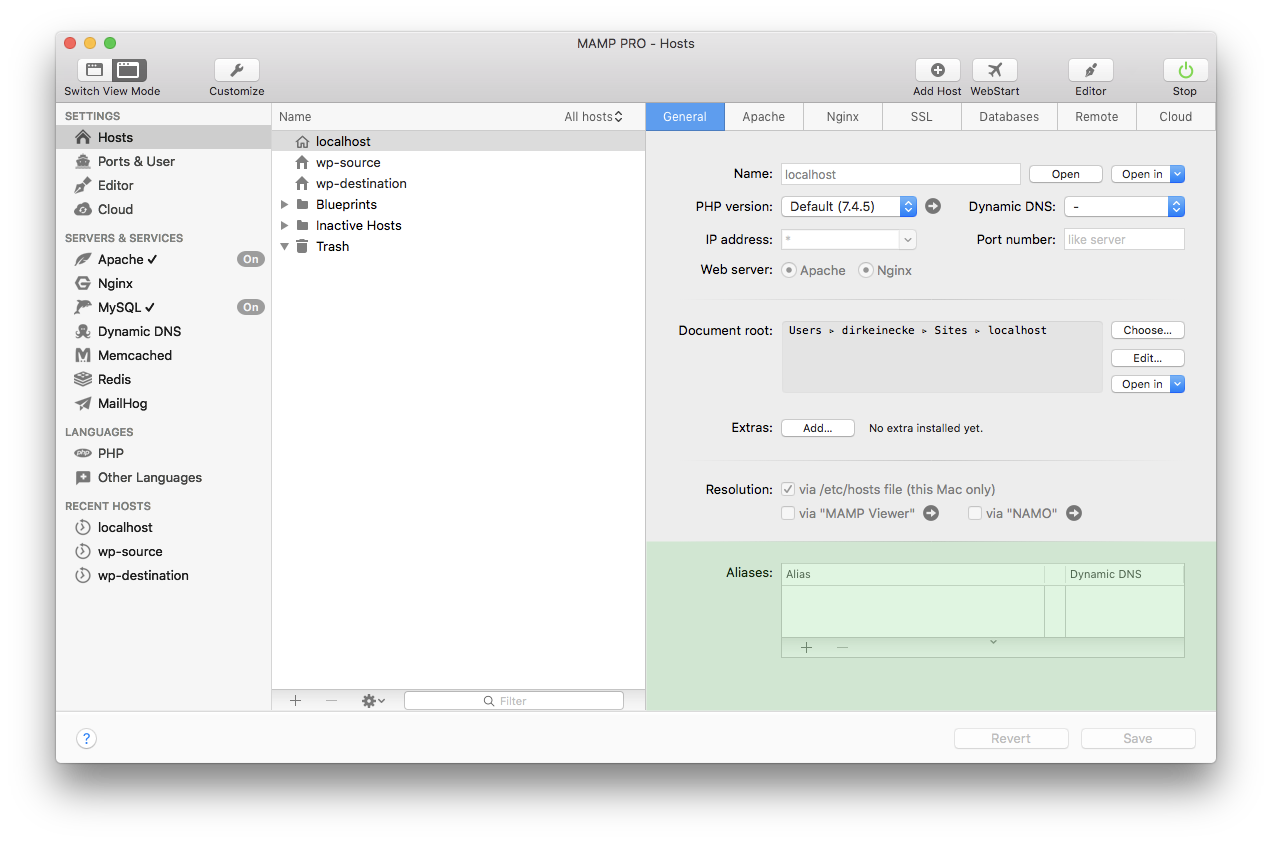Click minus icon below hosts list

[x=331, y=701]
